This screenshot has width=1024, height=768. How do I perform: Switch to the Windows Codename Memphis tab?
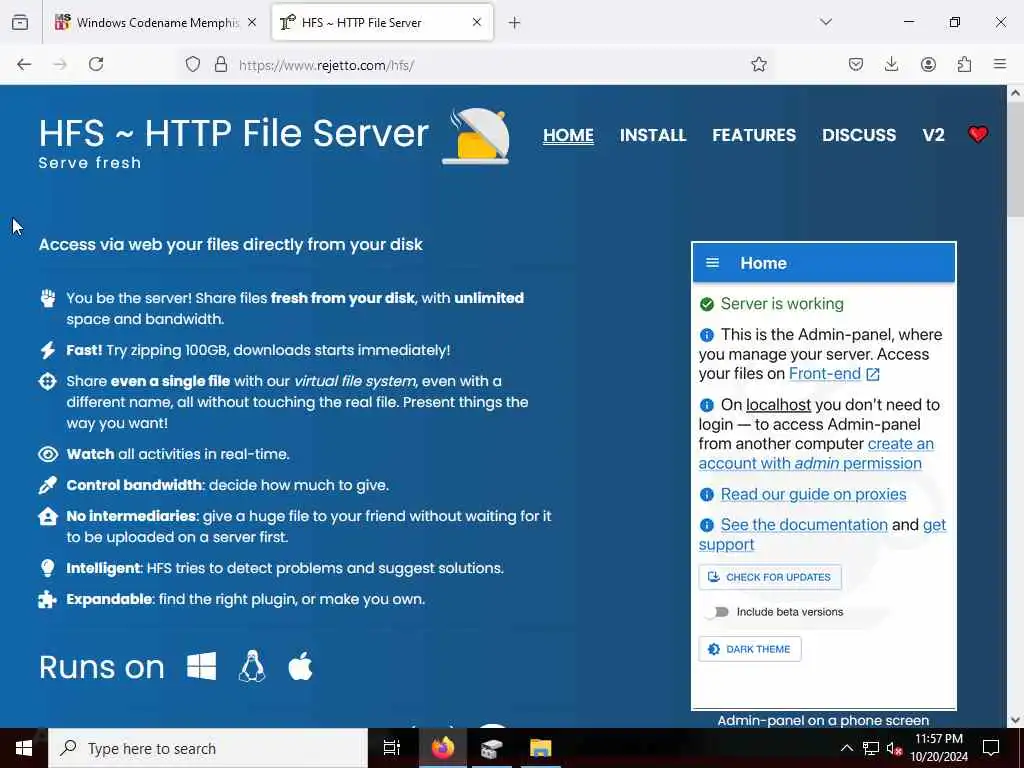tap(157, 22)
